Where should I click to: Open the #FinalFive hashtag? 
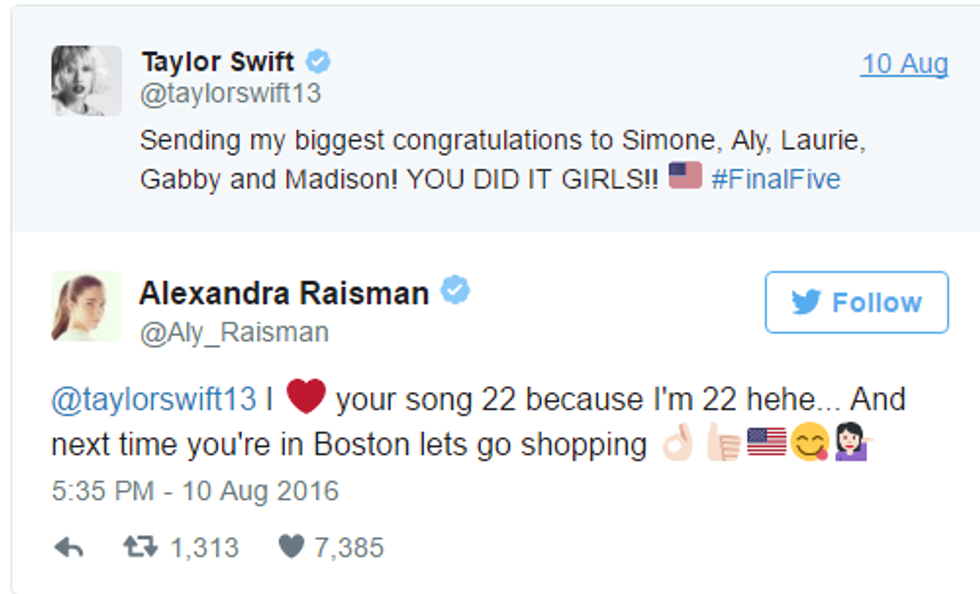(775, 179)
